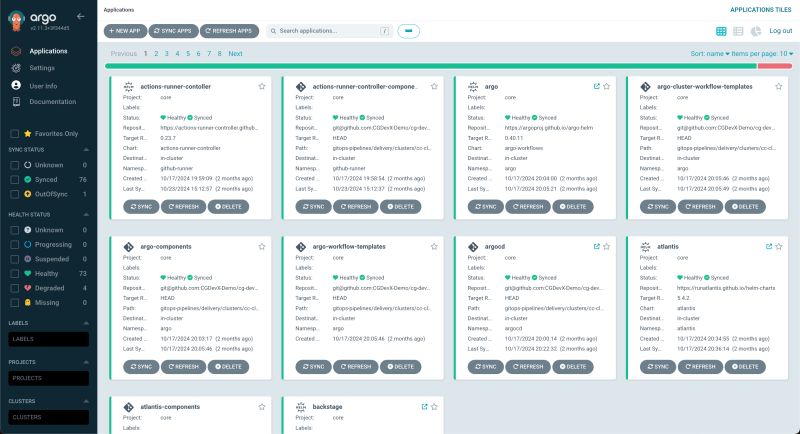This screenshot has height=434, width=800.
Task: Focus the Search applications field
Action: click(x=329, y=31)
